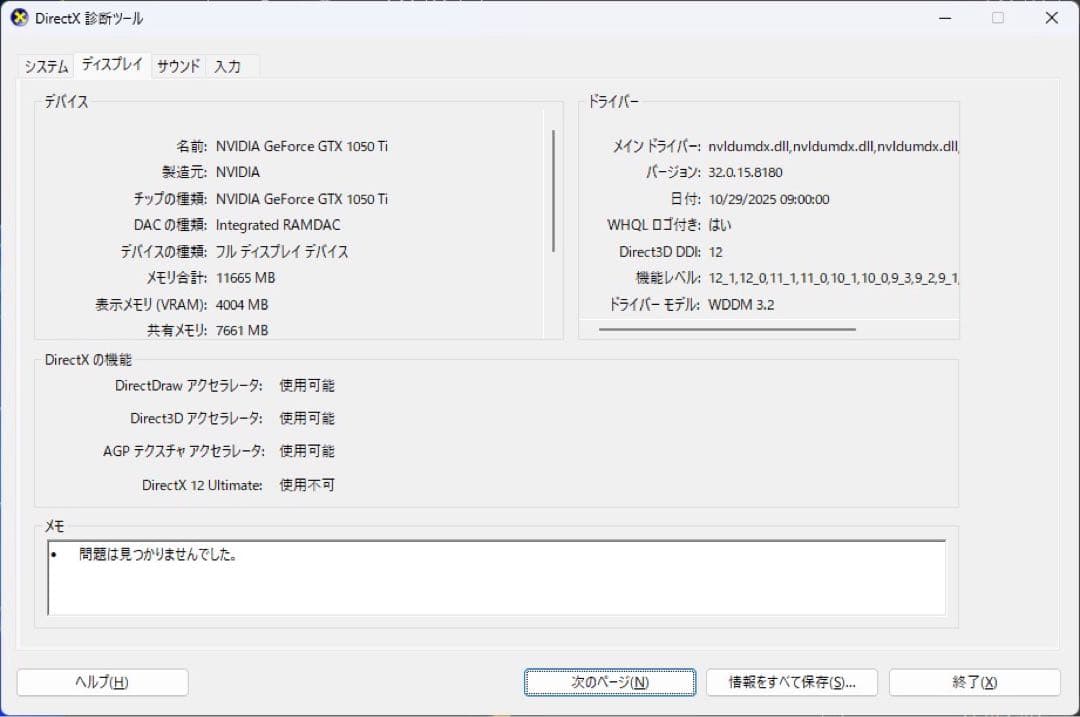1080x717 pixels.
Task: Click the WHQL ロゴ付き value はい
Action: click(x=720, y=225)
